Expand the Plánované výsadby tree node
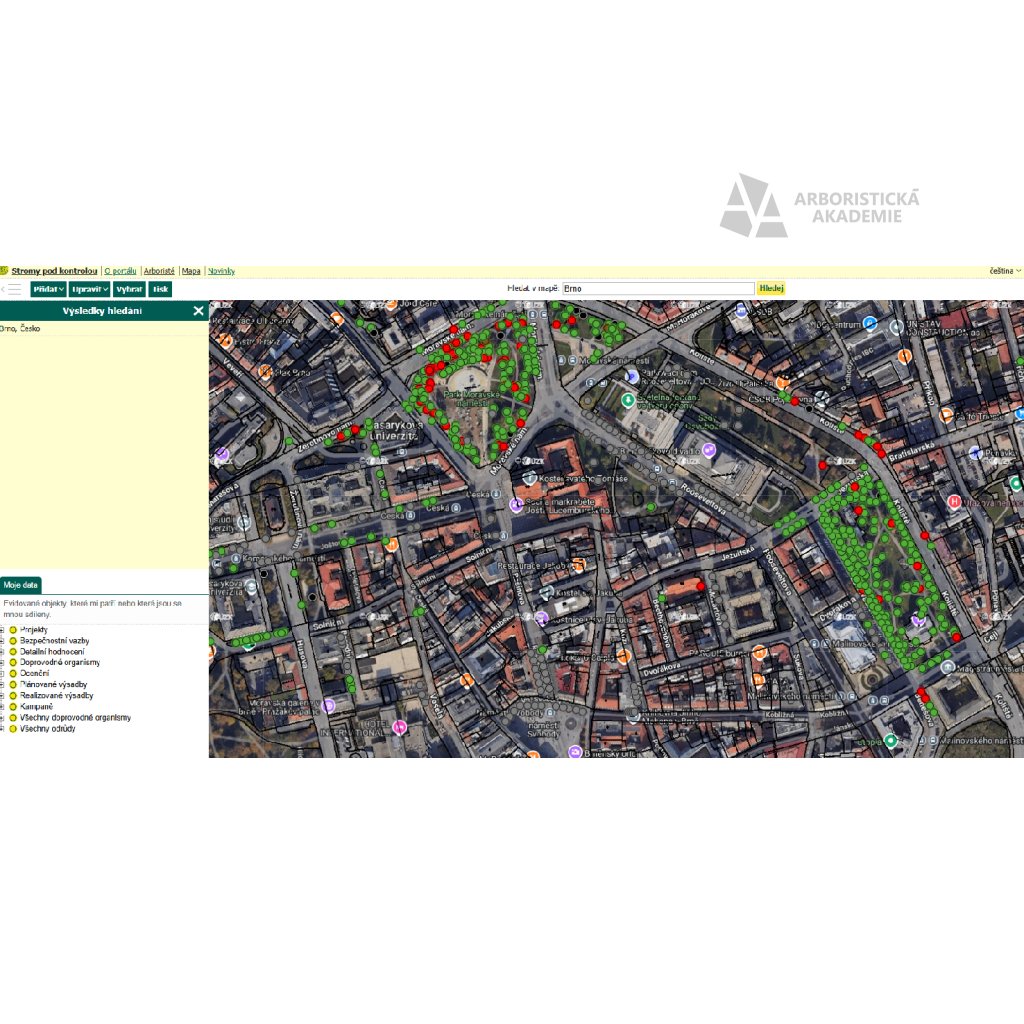 (x=2, y=684)
